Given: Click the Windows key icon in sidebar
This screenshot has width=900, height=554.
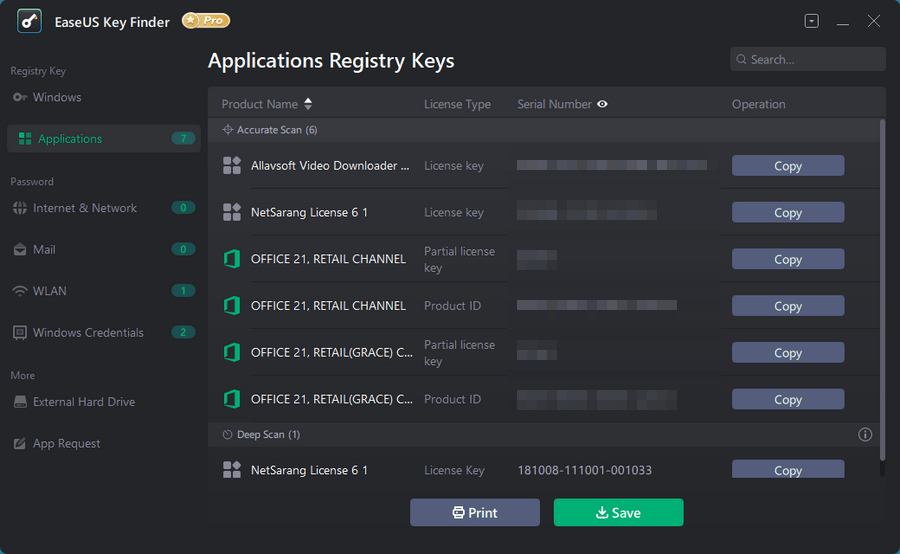Looking at the screenshot, I should click(x=20, y=97).
